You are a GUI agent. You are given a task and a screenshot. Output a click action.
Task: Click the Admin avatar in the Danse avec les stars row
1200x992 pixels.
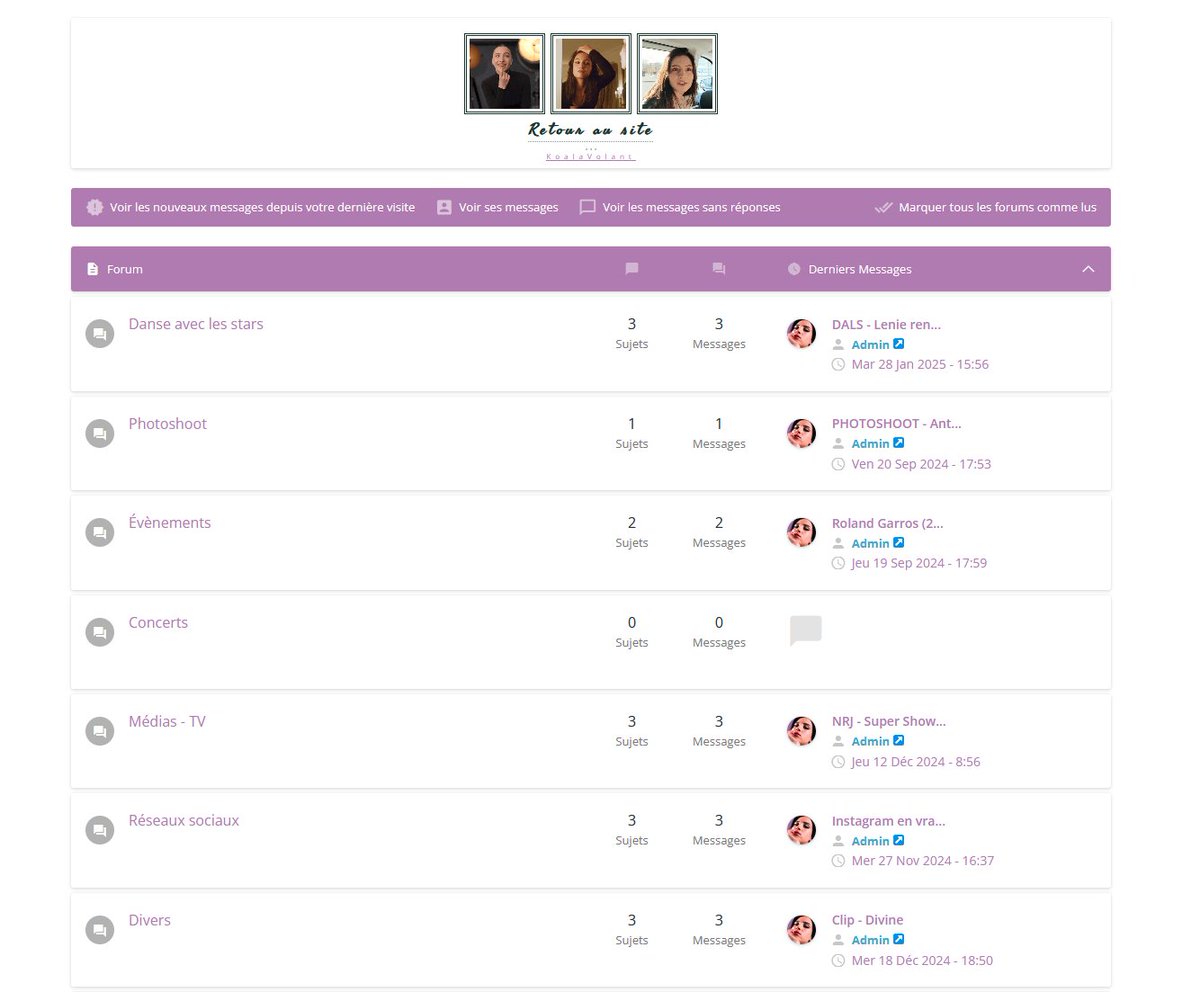point(801,334)
